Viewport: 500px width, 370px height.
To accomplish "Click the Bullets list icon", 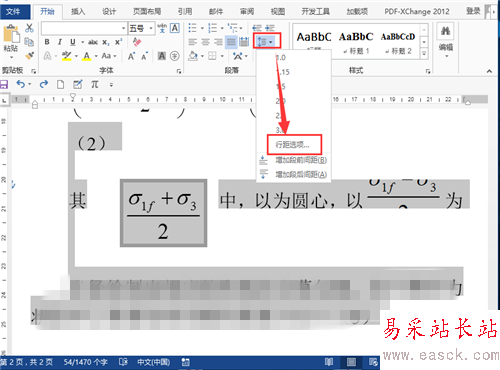I will (x=192, y=28).
